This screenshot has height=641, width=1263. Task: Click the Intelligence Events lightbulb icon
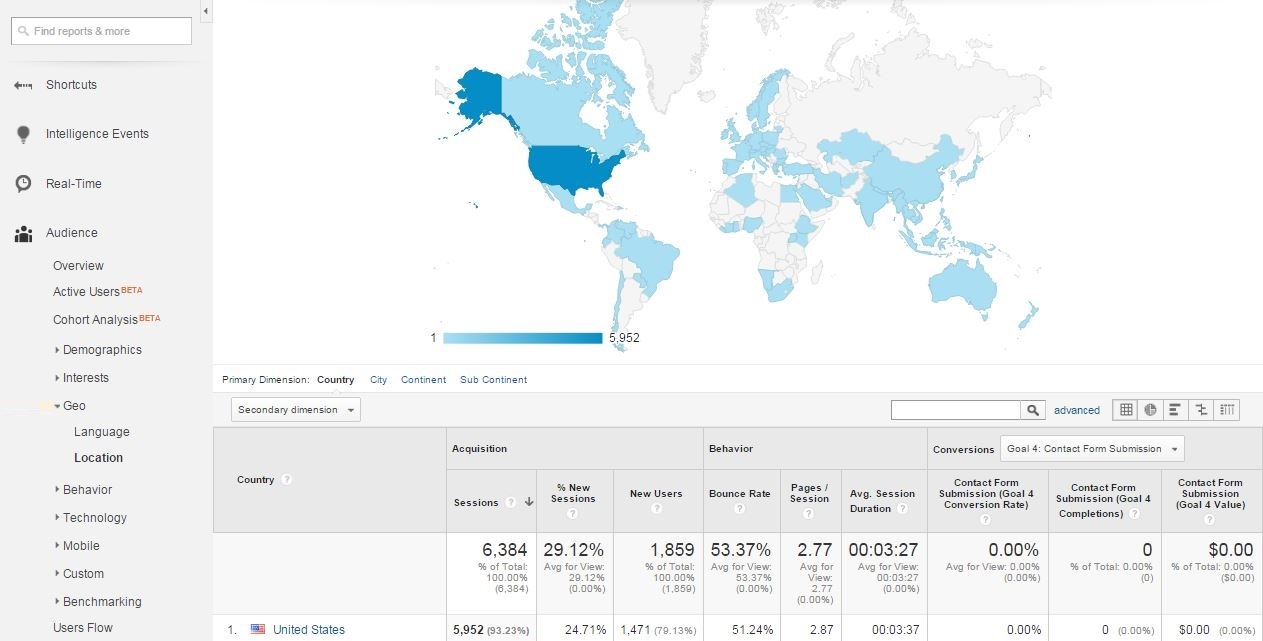pyautogui.click(x=23, y=134)
